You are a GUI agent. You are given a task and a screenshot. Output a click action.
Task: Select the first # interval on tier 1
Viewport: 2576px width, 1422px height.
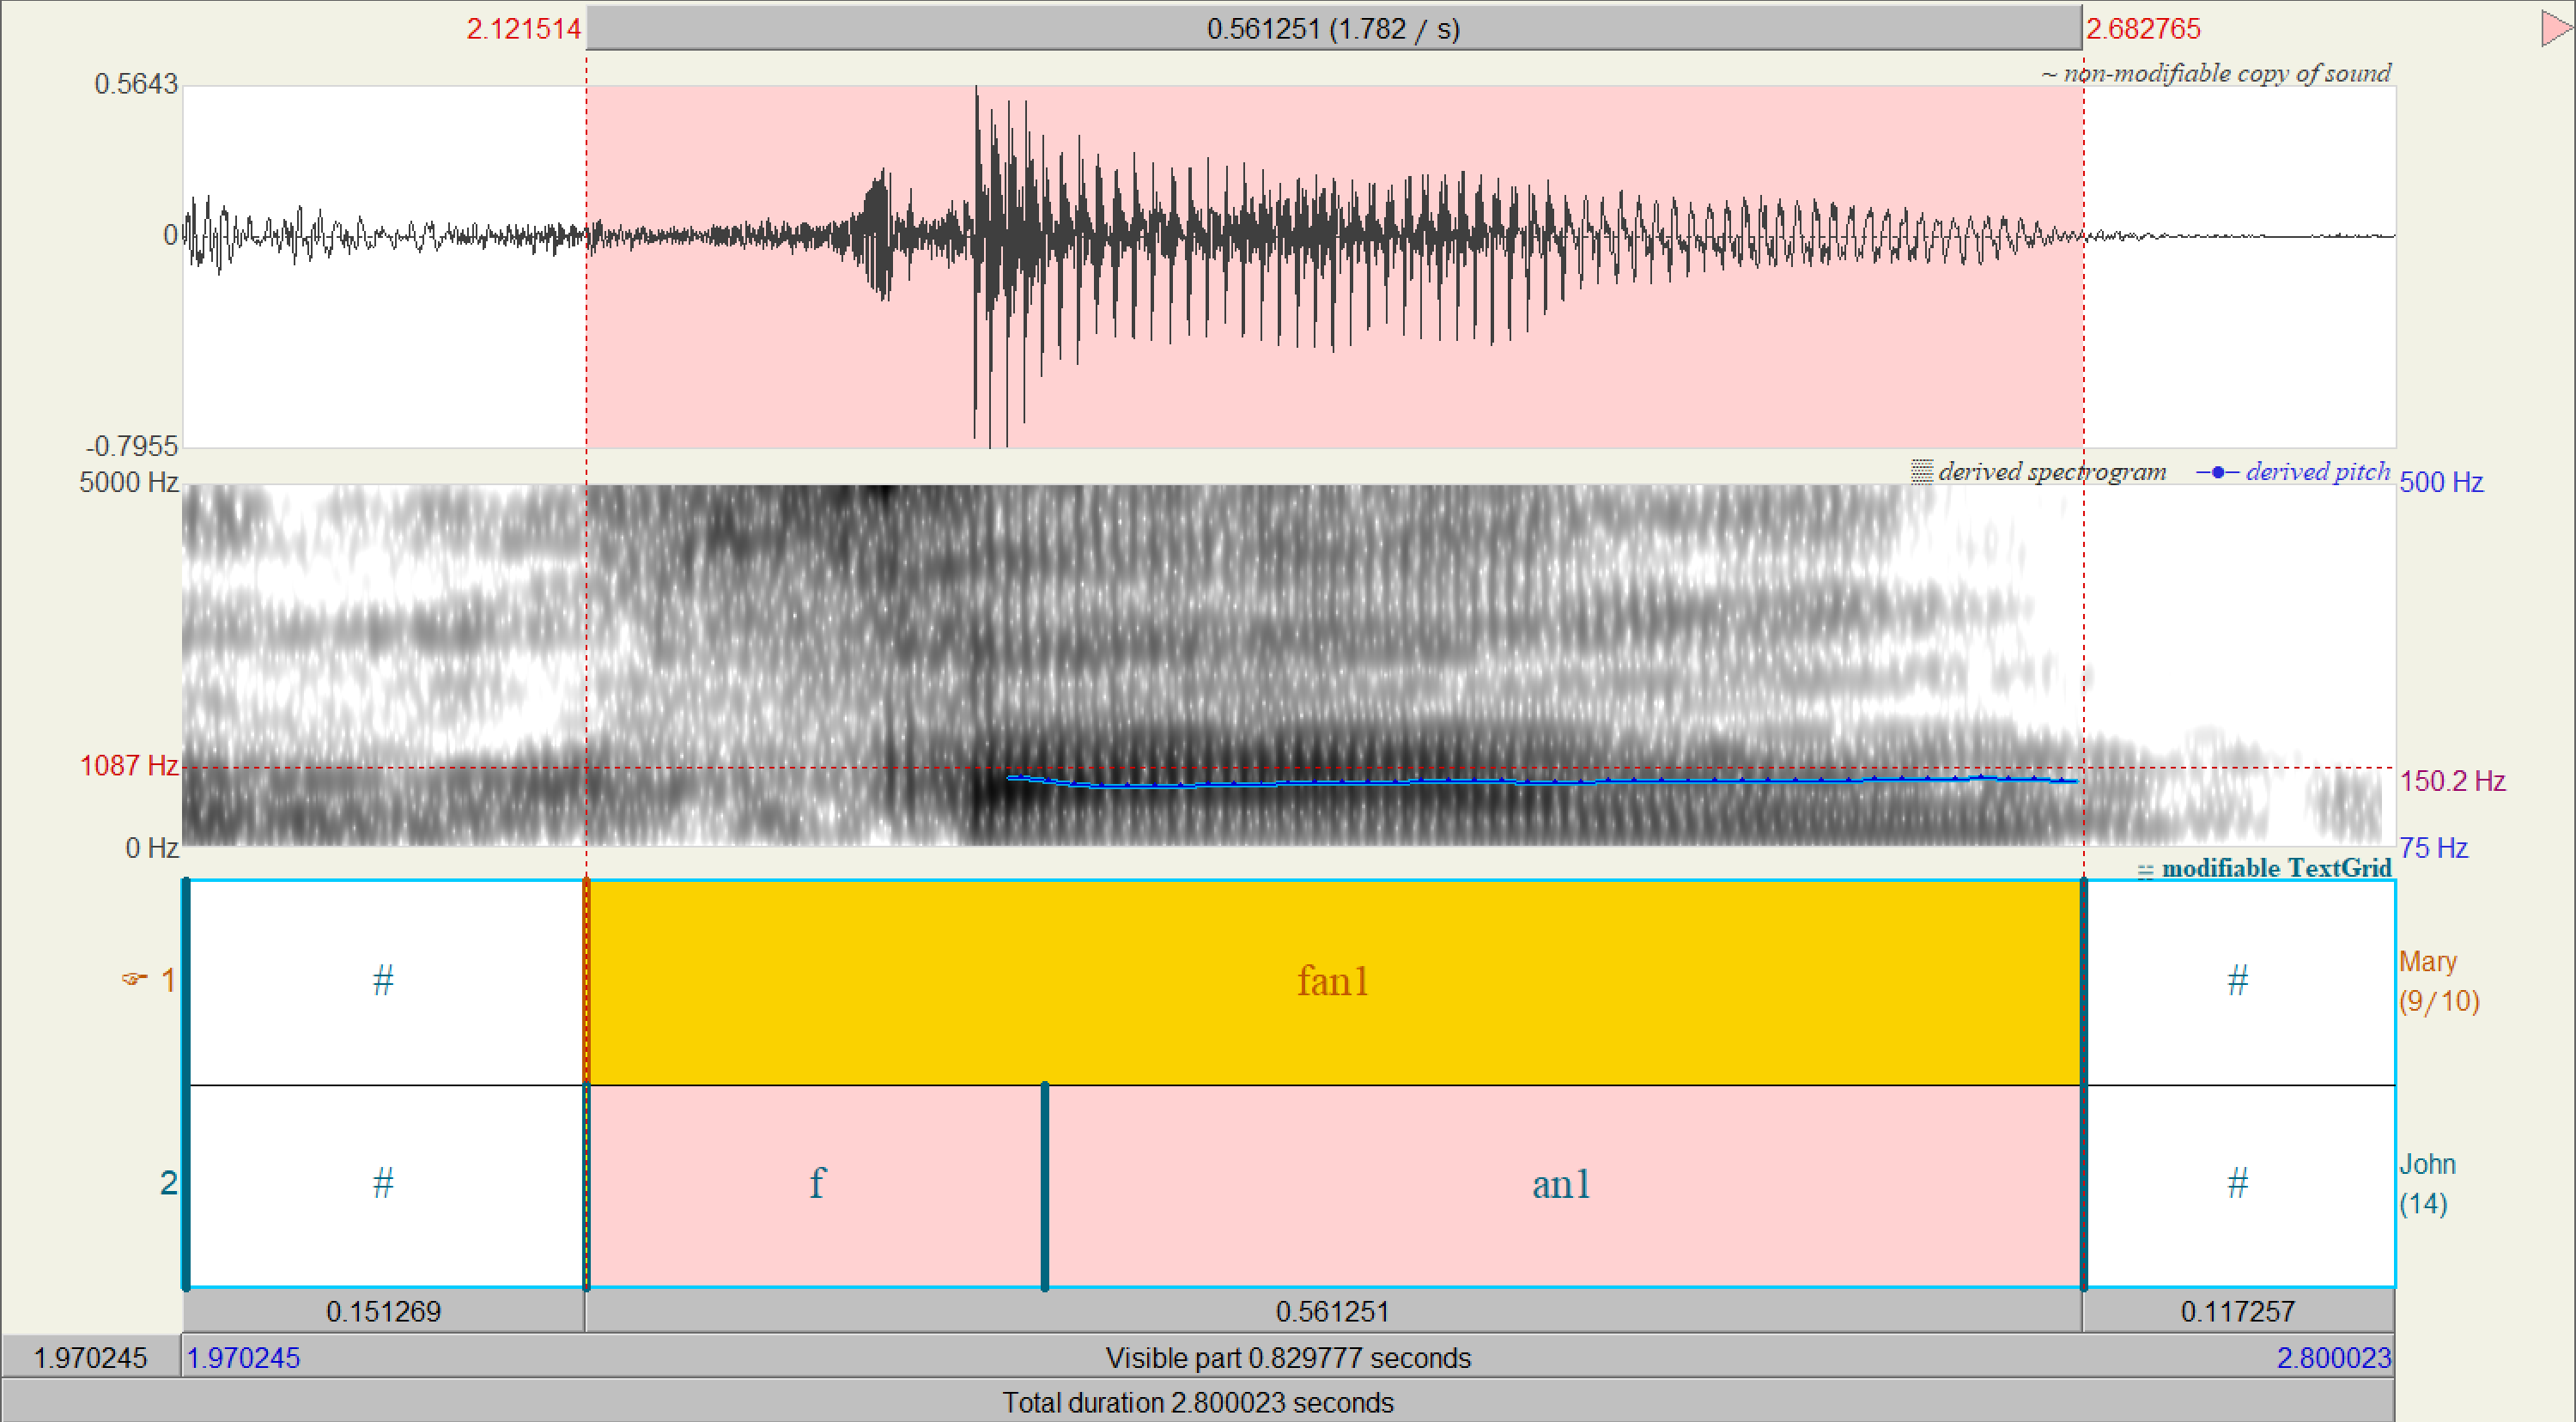point(383,982)
